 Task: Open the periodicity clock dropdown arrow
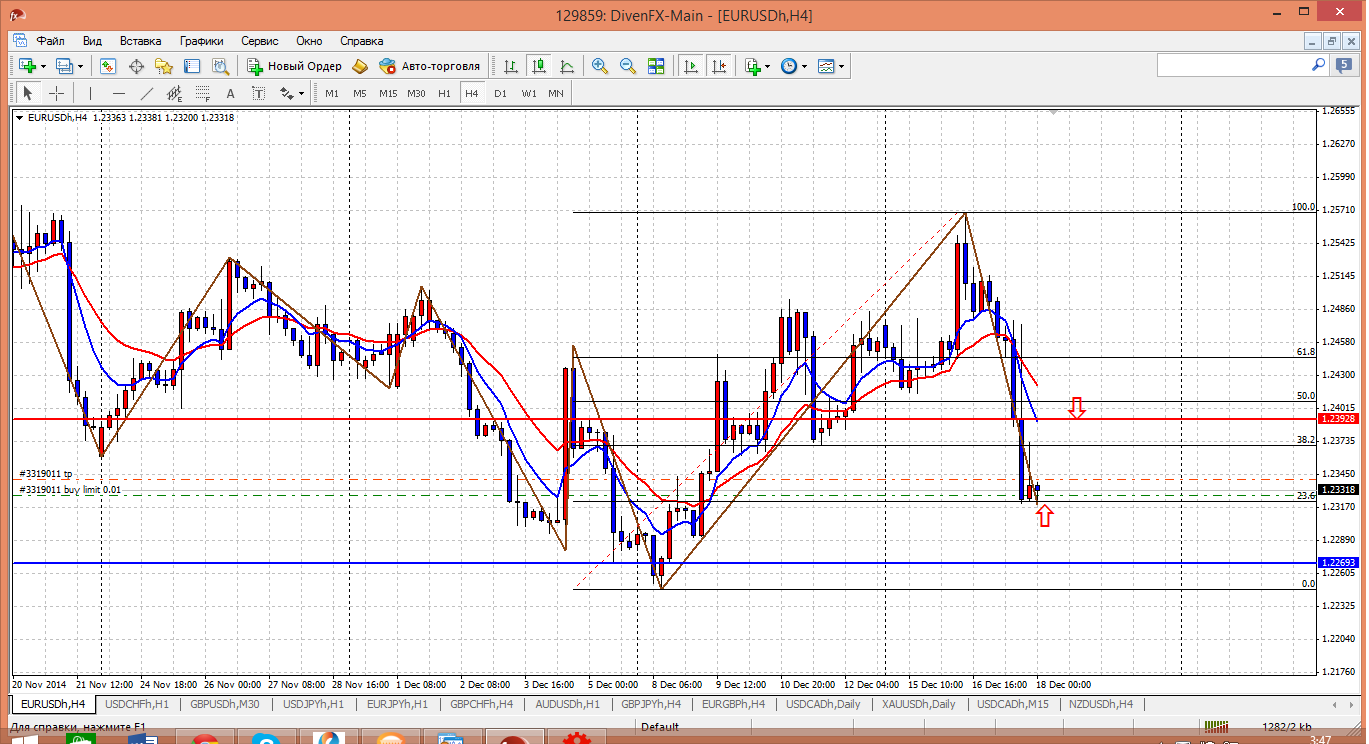pyautogui.click(x=804, y=67)
